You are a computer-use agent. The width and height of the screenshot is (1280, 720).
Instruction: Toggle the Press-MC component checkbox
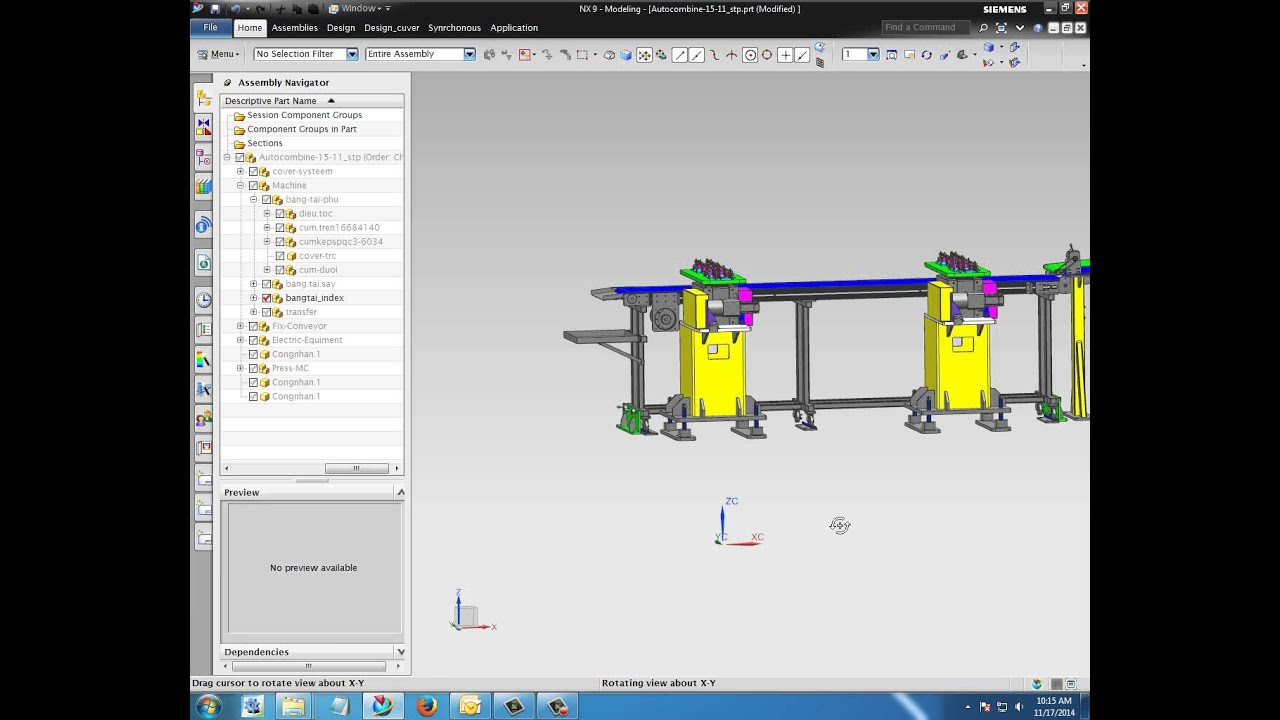click(x=253, y=368)
